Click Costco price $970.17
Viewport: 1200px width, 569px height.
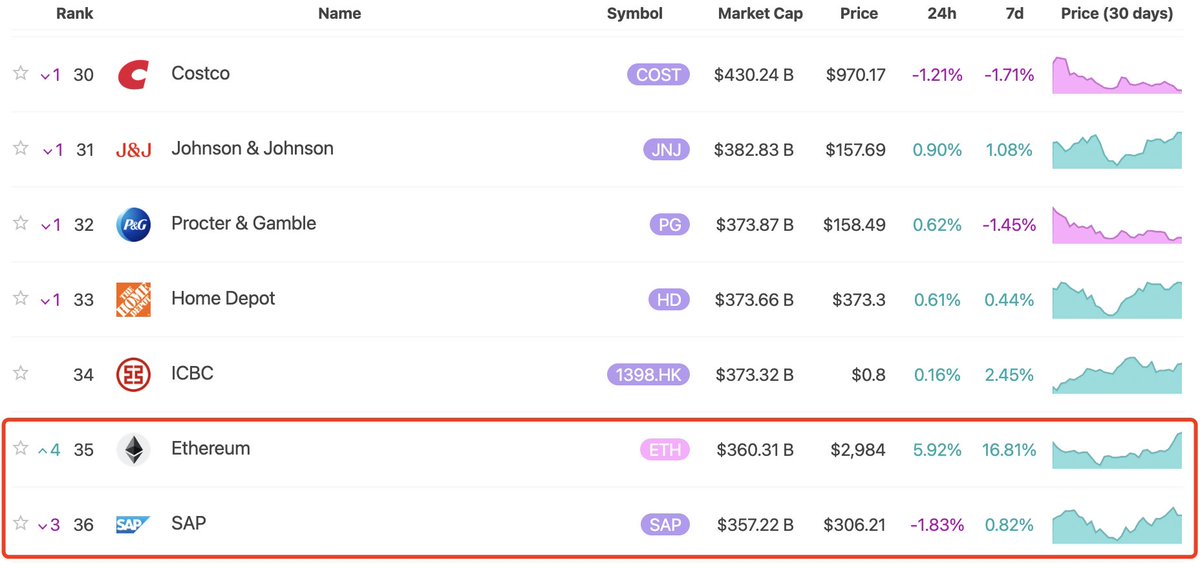point(856,75)
